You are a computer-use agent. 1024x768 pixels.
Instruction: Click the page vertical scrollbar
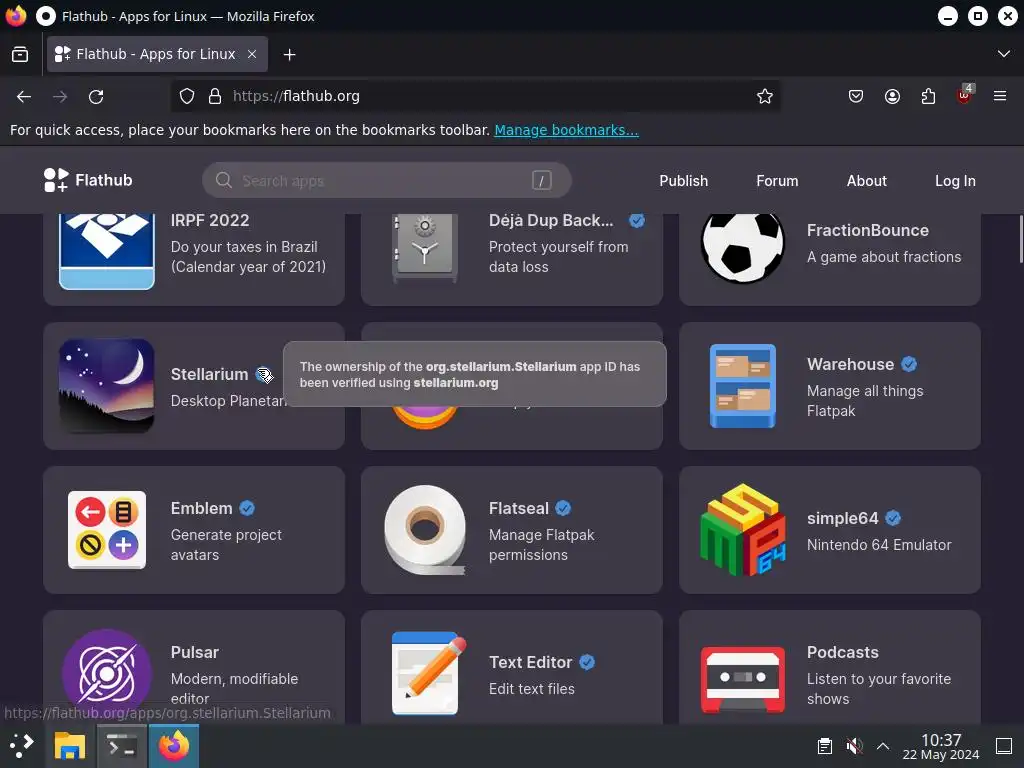click(1021, 239)
